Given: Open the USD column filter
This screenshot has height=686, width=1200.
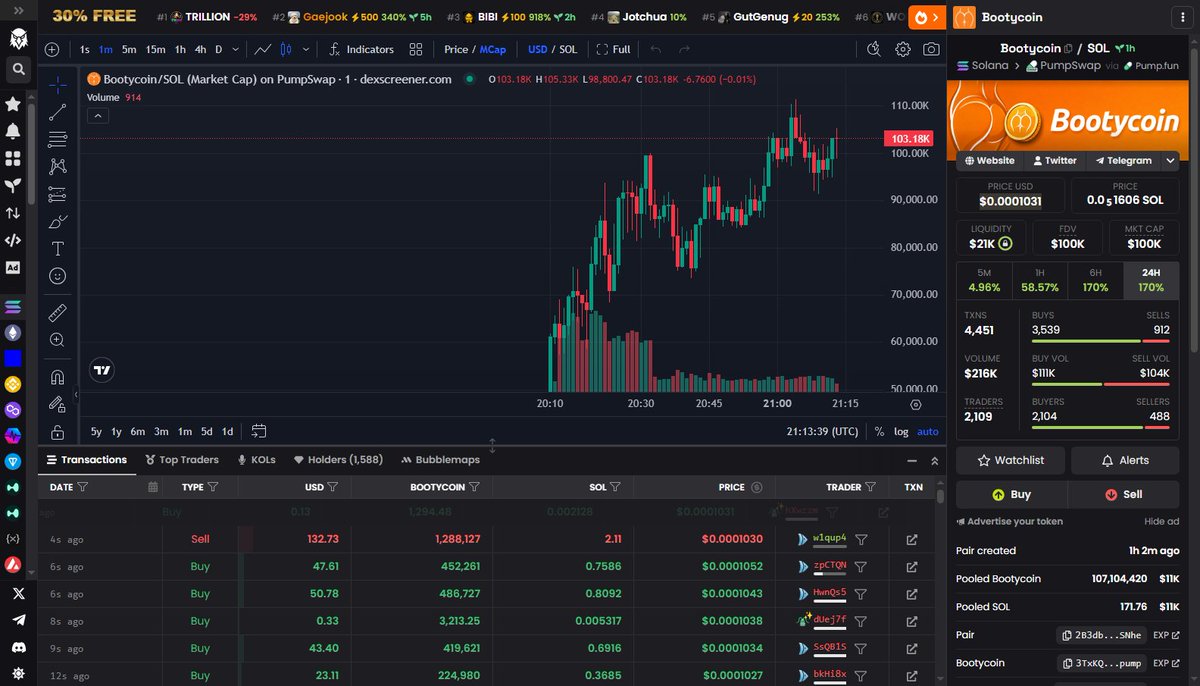Looking at the screenshot, I should pos(332,487).
